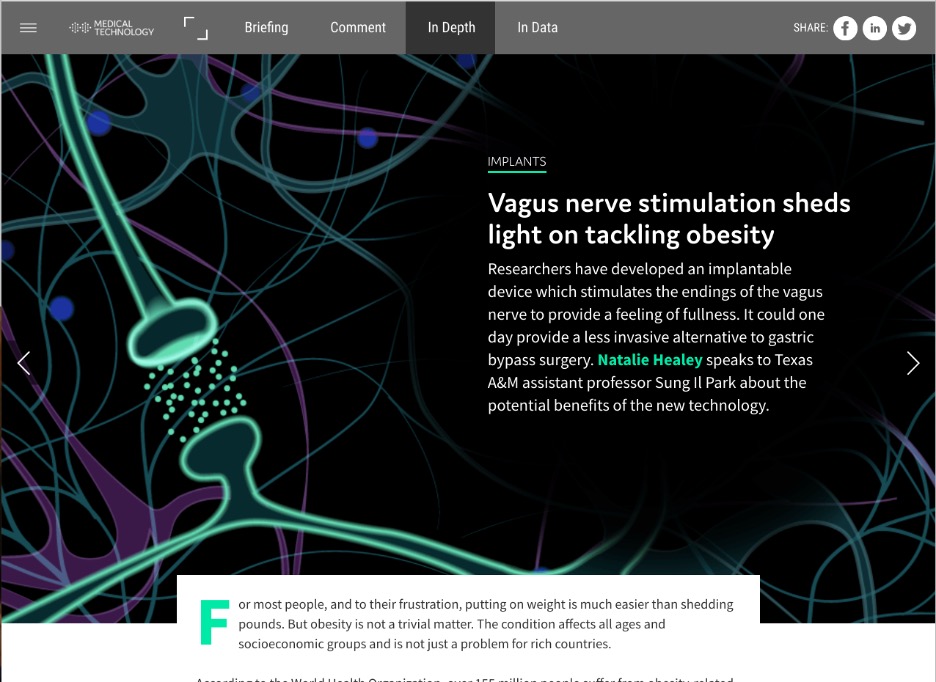Click intro text 'Researchers have developed an implantable'
This screenshot has width=936, height=682.
(x=639, y=269)
